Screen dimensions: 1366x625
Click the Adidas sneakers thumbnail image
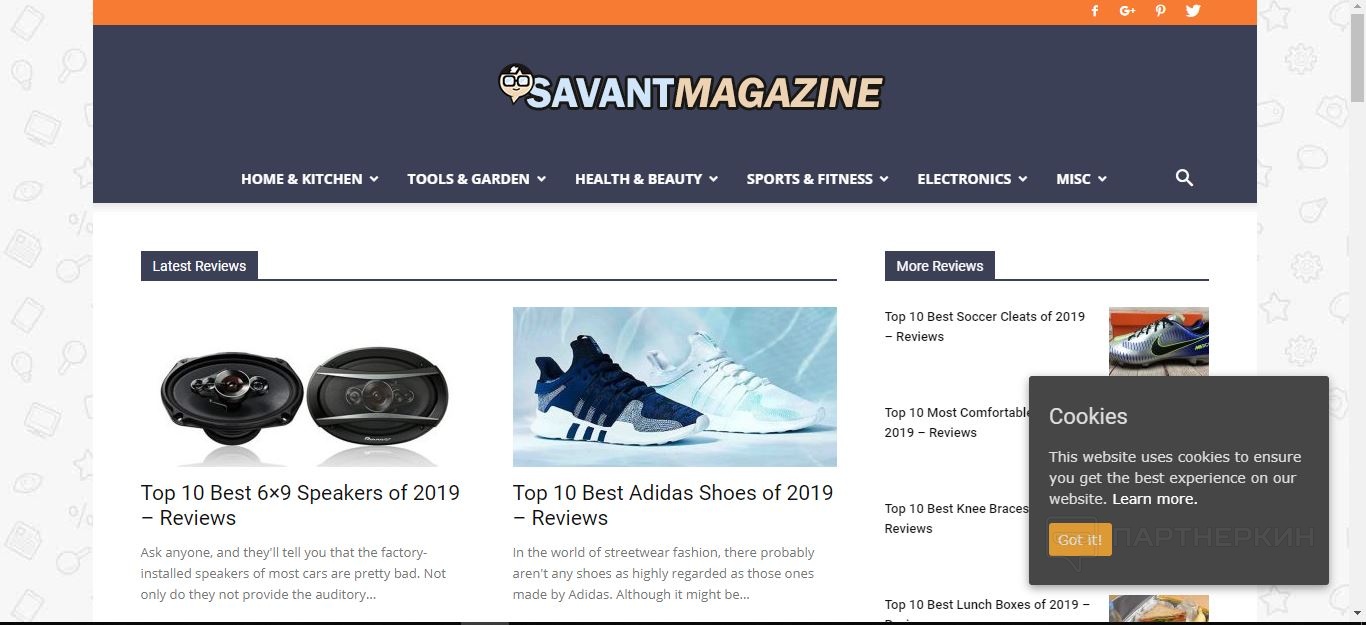tap(675, 387)
